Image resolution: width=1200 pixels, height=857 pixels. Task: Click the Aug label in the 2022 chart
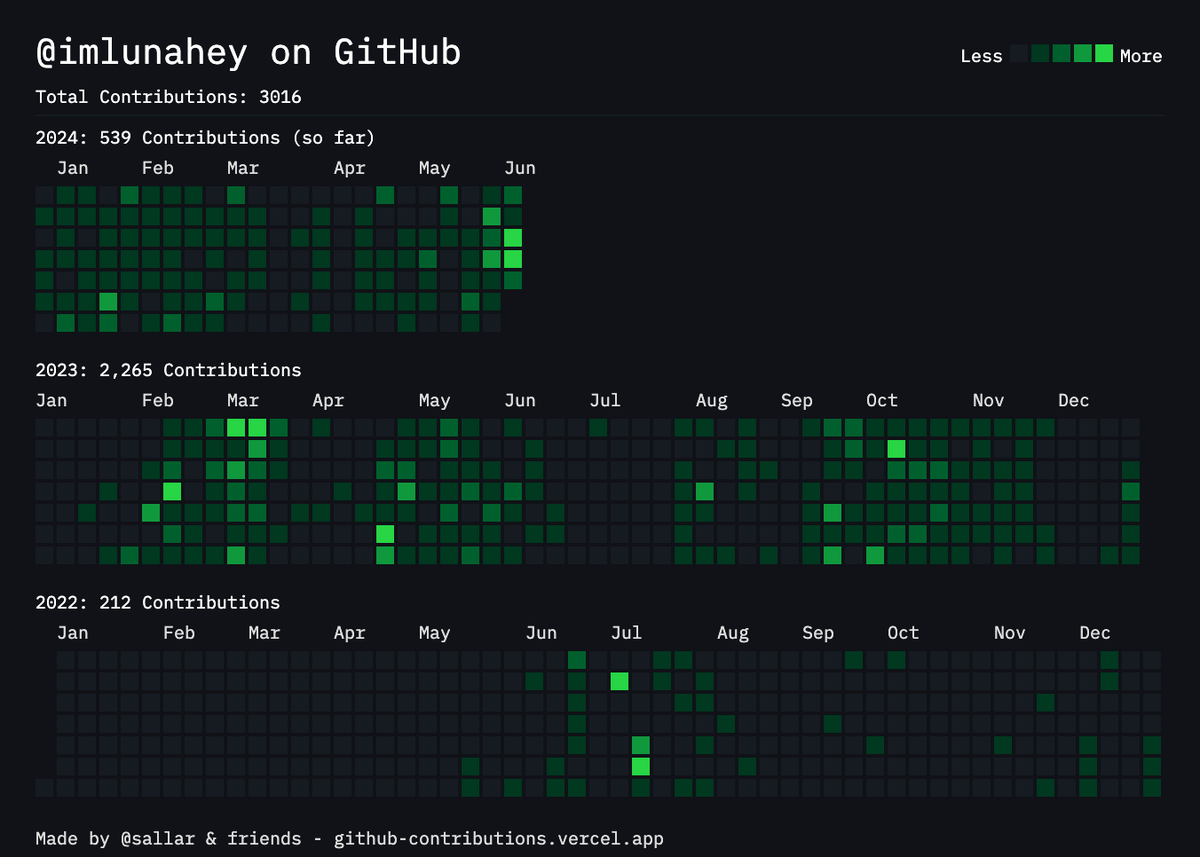pyautogui.click(x=733, y=633)
